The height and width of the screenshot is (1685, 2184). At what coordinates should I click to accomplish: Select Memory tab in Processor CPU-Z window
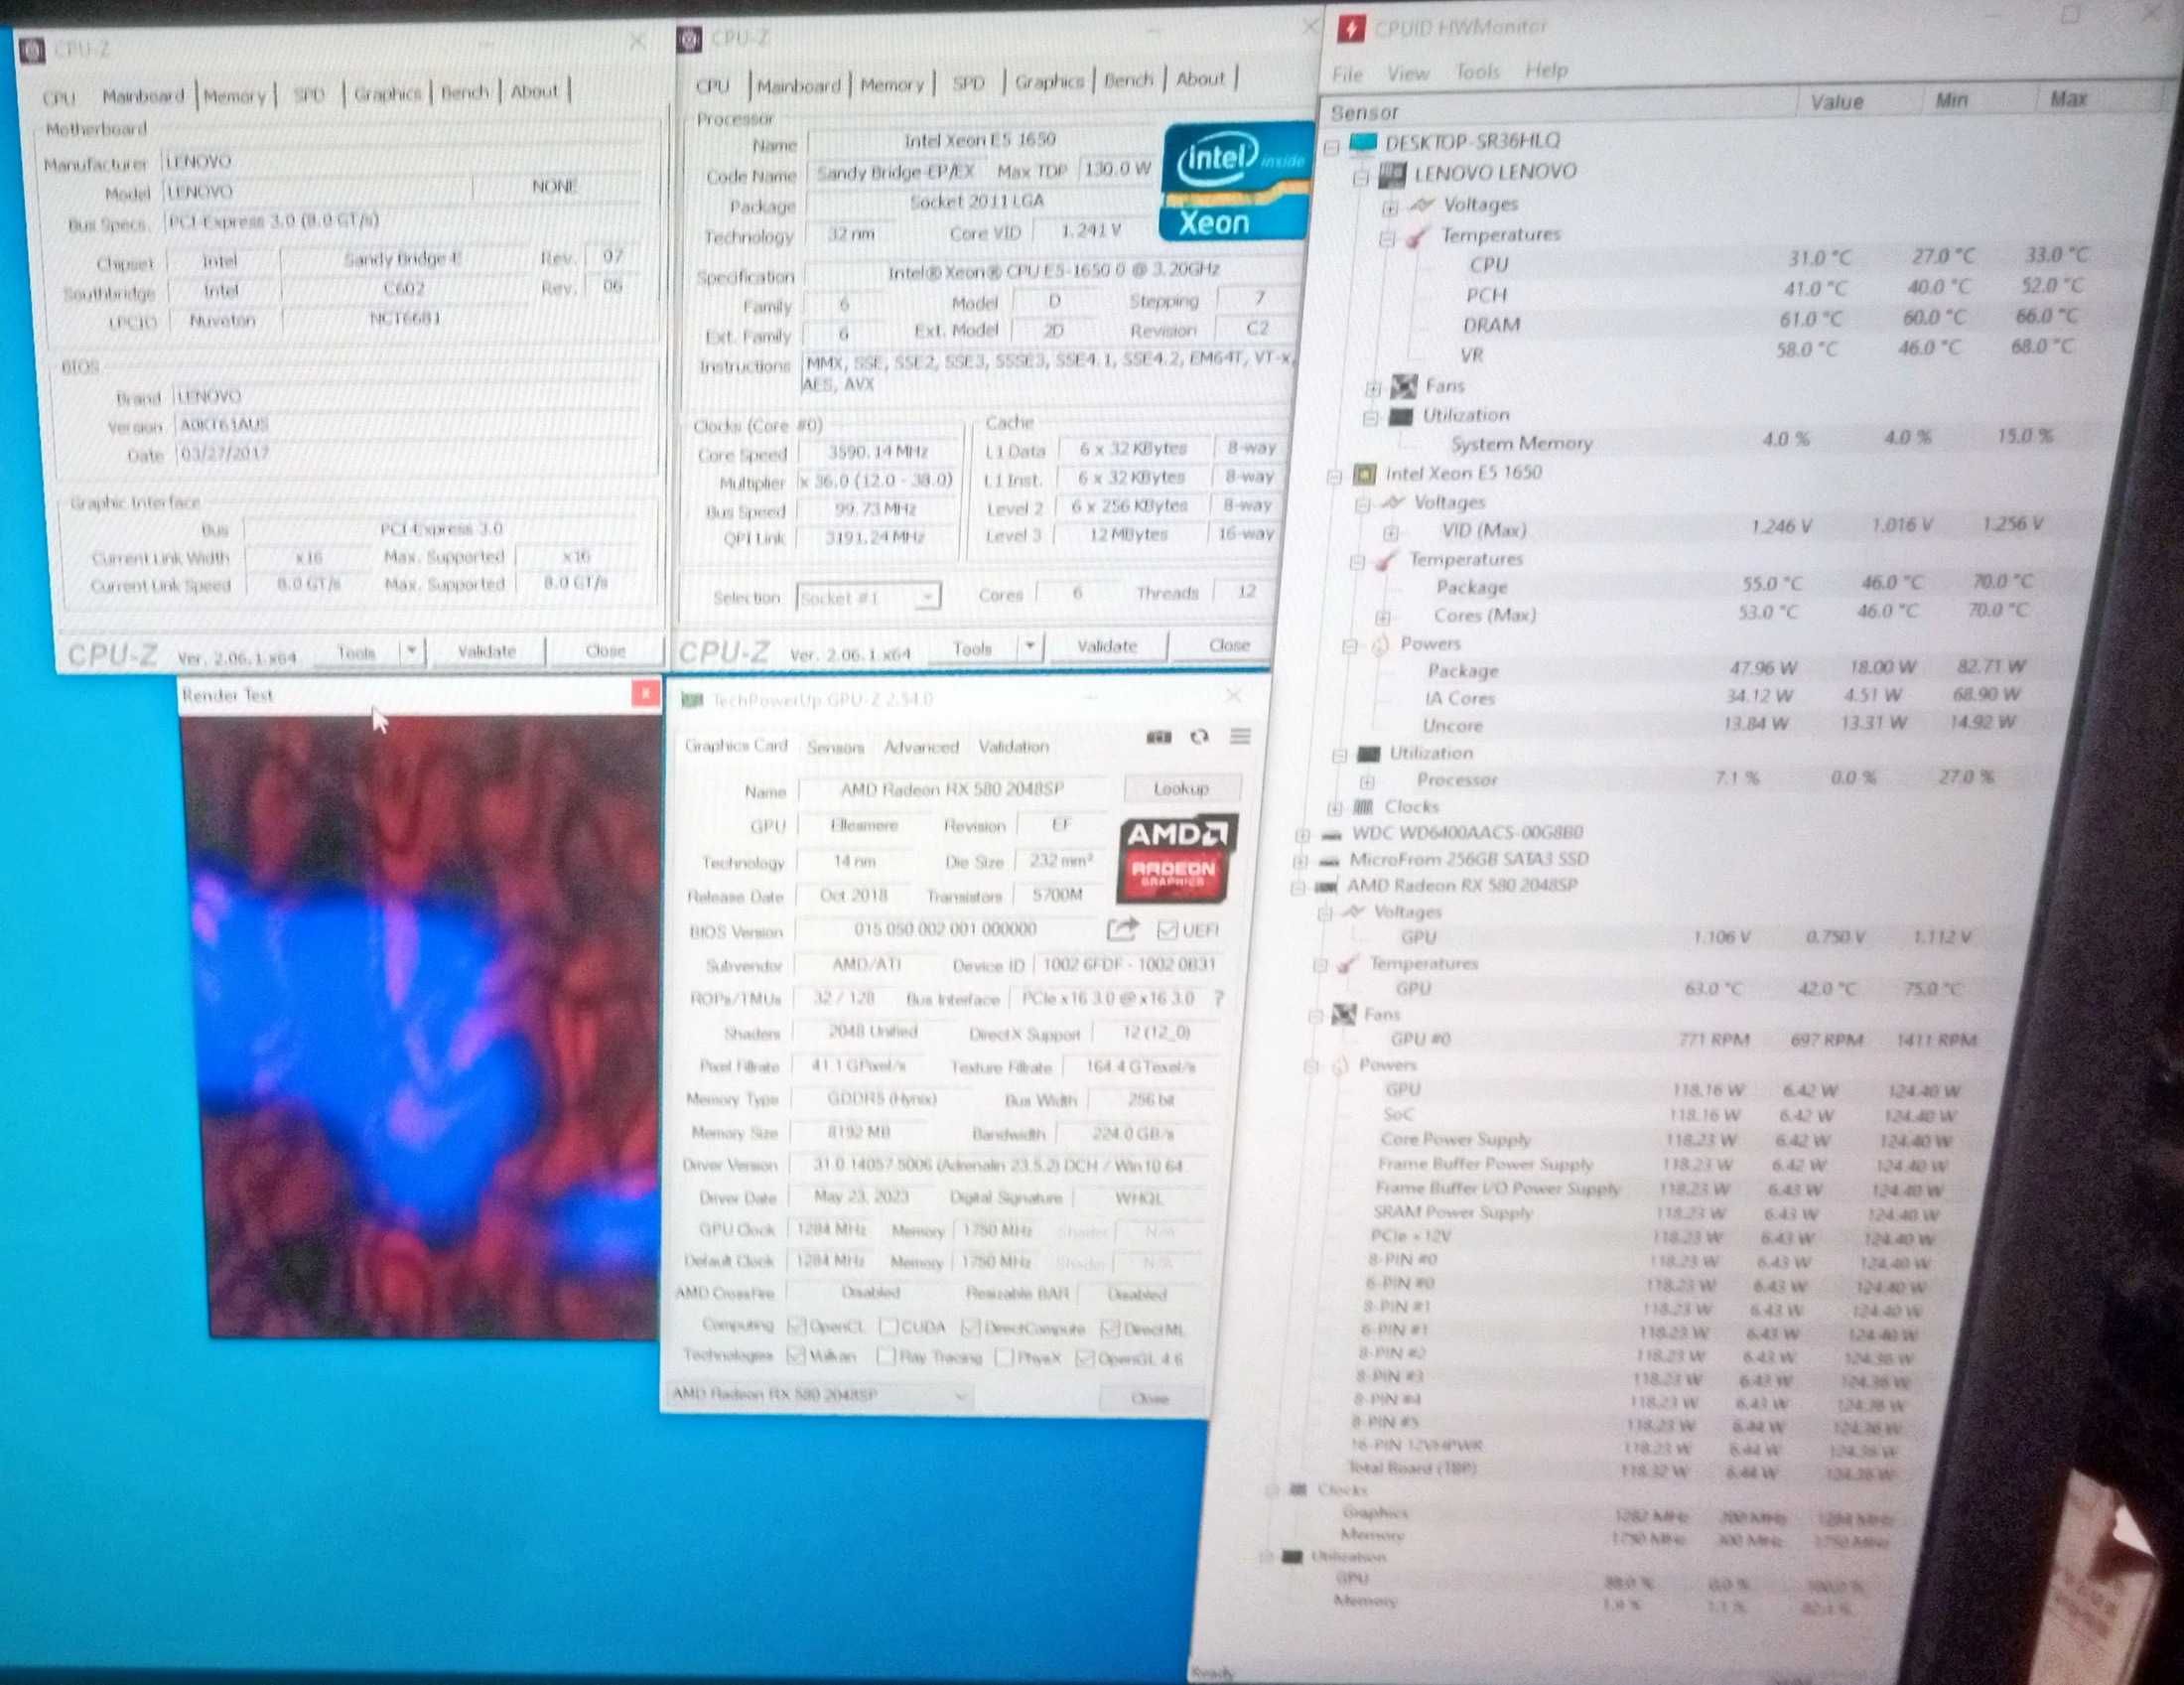(x=891, y=85)
